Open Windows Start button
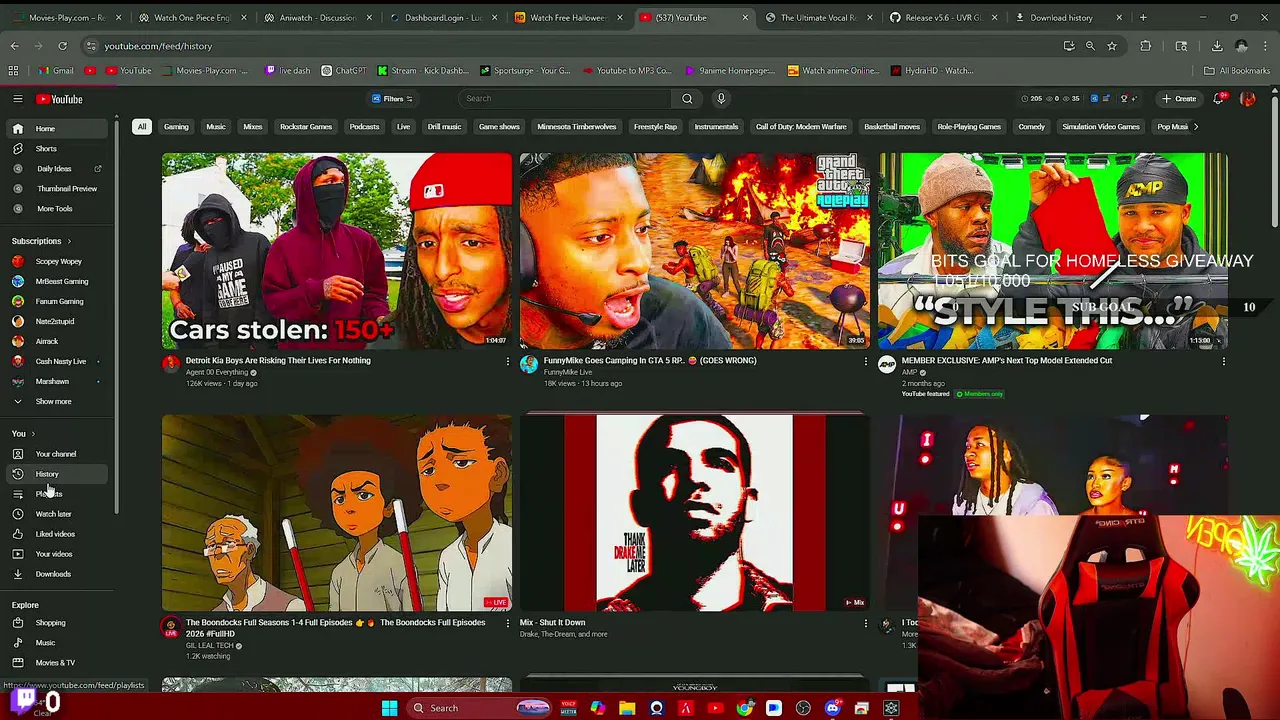 click(x=389, y=708)
